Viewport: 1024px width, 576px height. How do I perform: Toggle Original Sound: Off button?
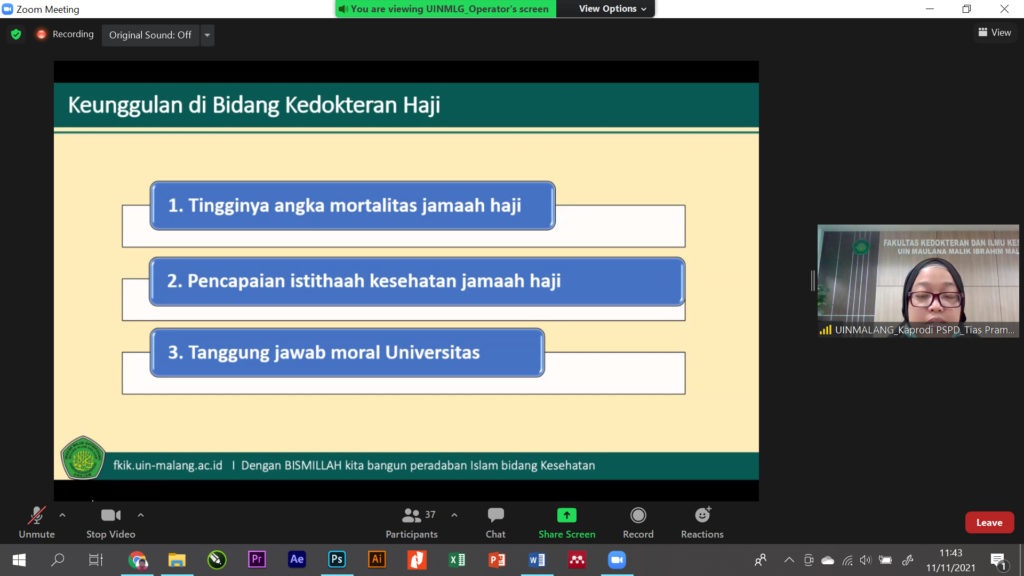point(150,35)
